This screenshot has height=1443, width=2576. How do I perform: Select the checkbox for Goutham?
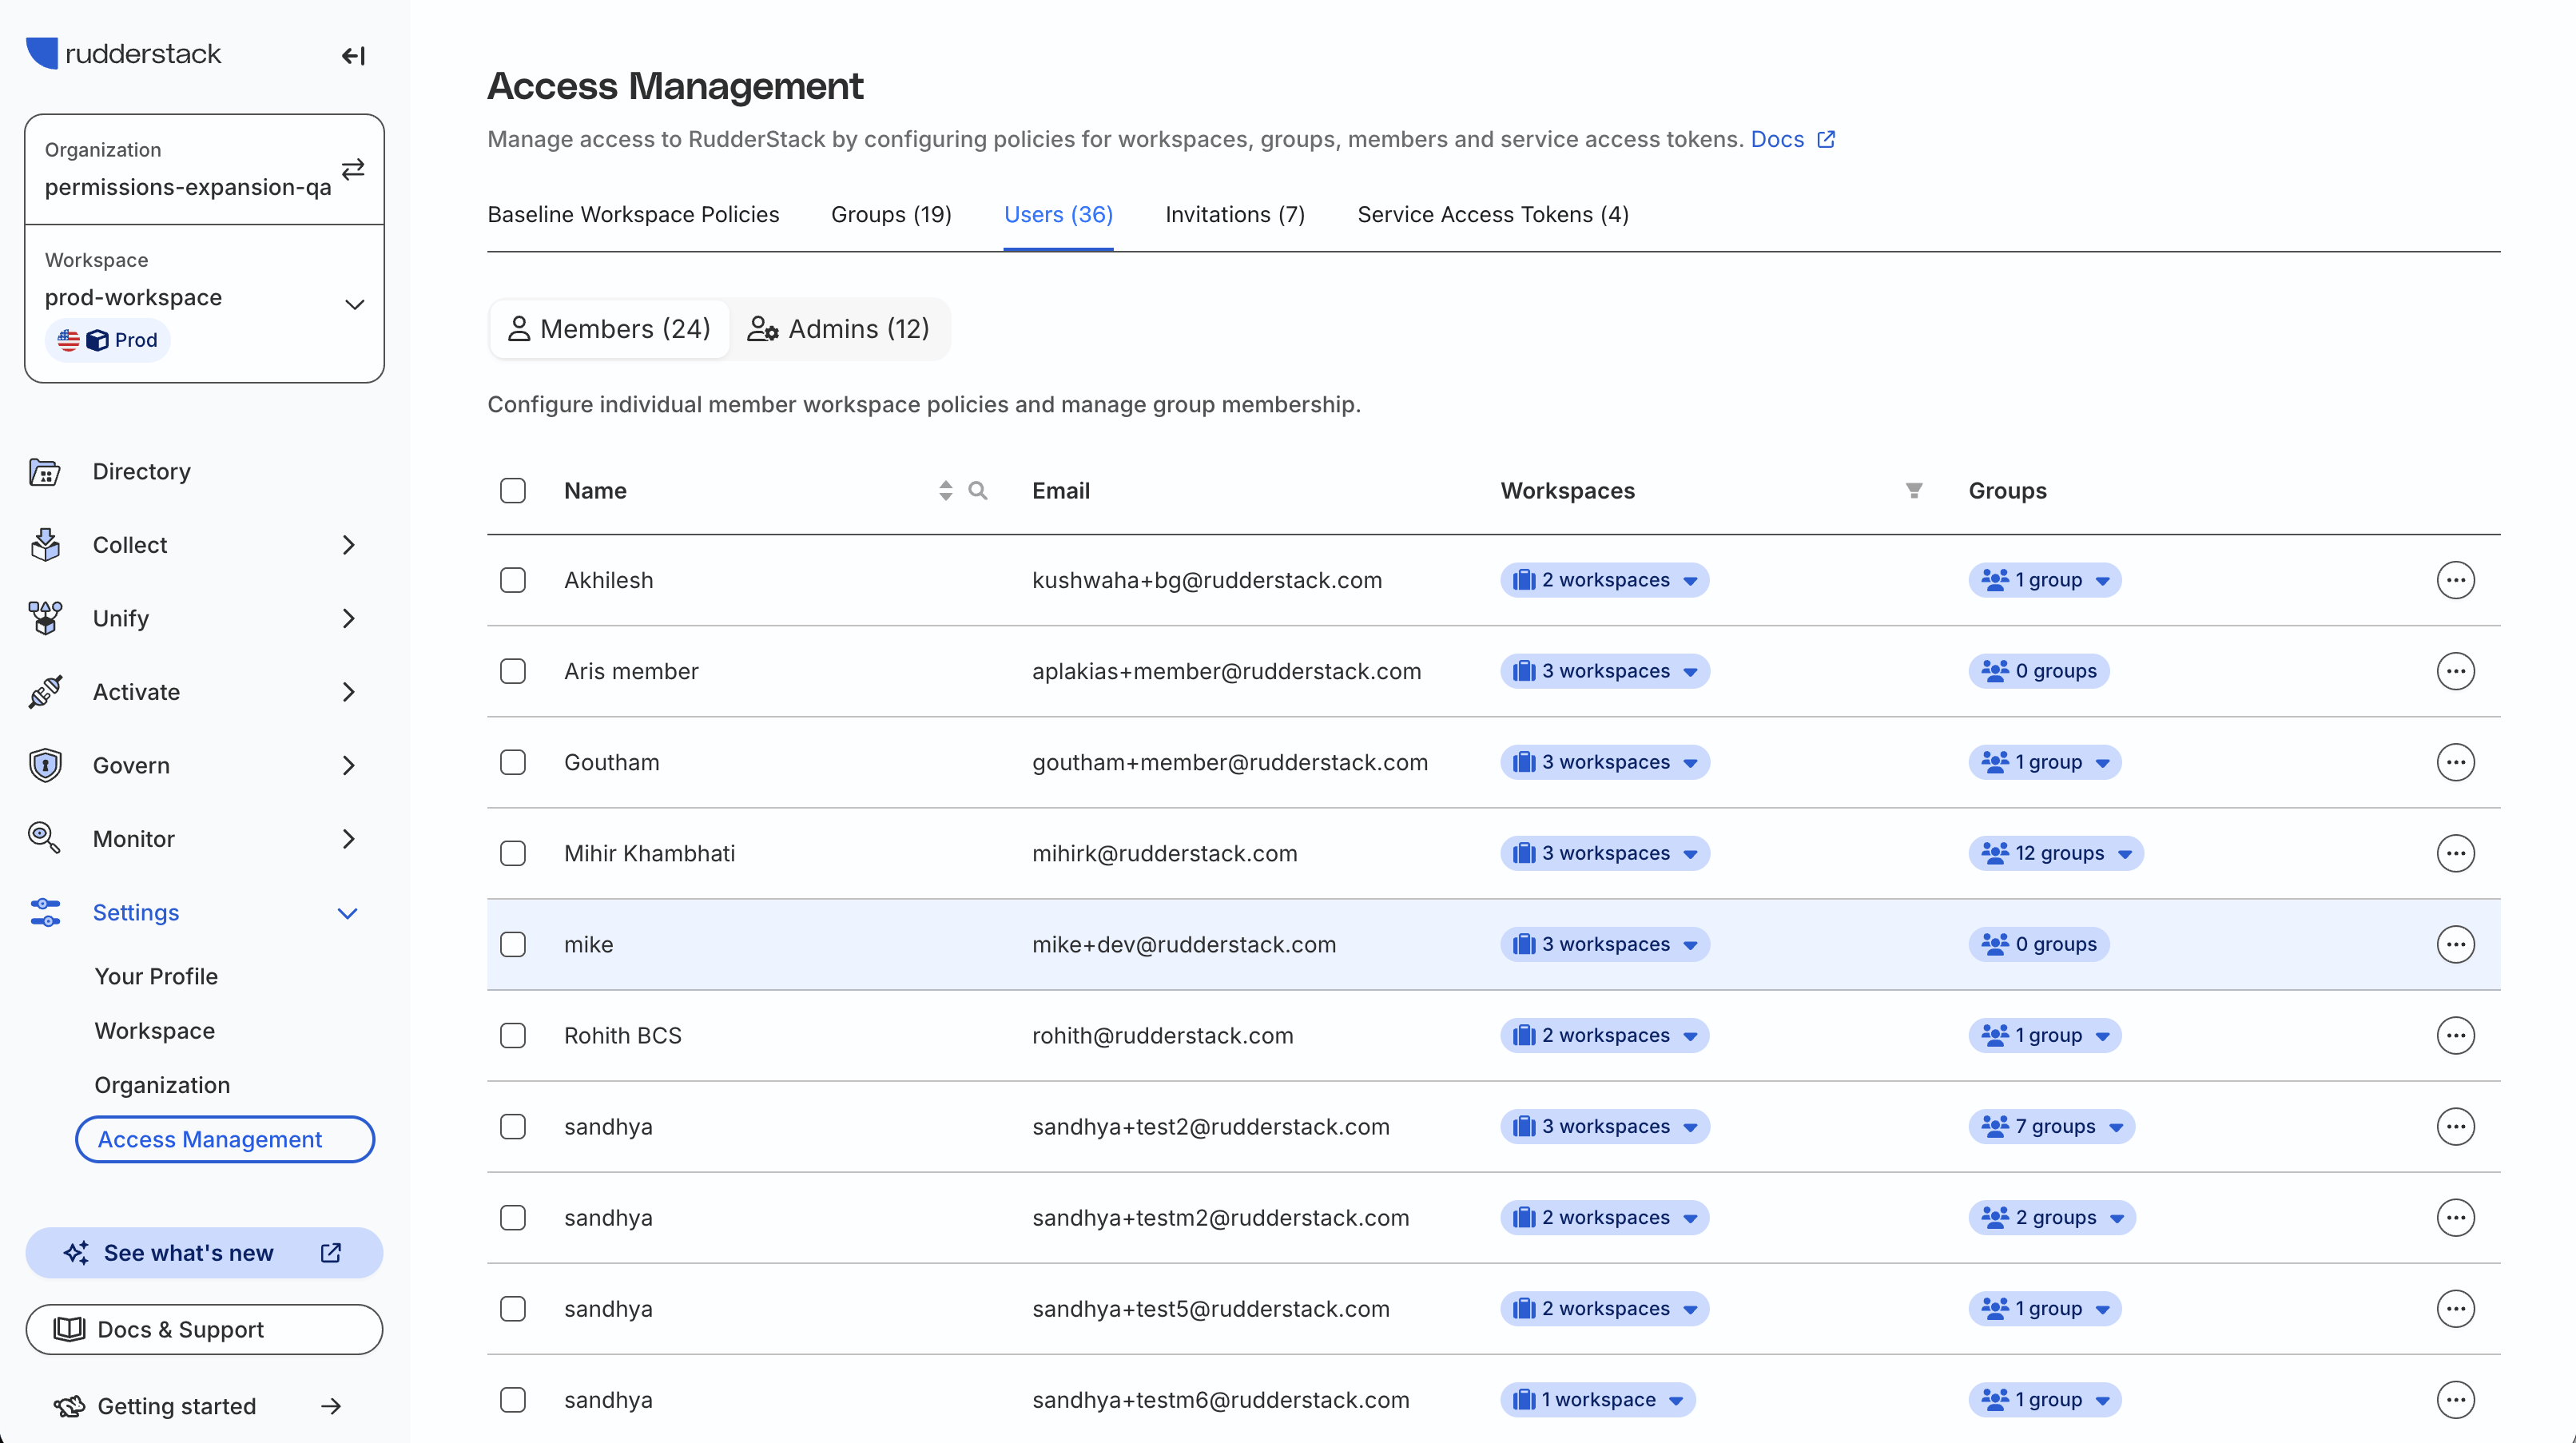tap(513, 762)
